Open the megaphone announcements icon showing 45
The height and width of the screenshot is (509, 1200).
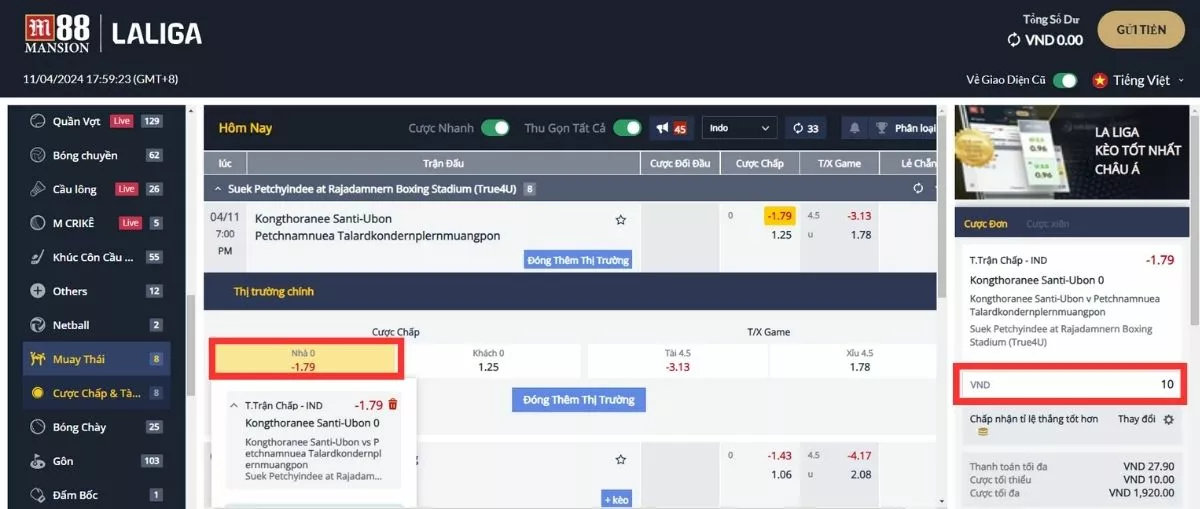pyautogui.click(x=670, y=128)
